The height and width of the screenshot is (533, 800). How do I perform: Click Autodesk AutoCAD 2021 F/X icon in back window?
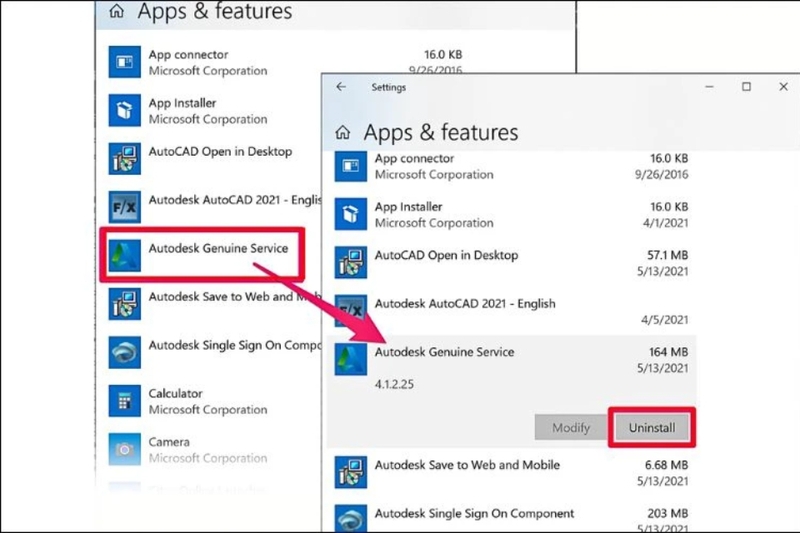coord(124,208)
